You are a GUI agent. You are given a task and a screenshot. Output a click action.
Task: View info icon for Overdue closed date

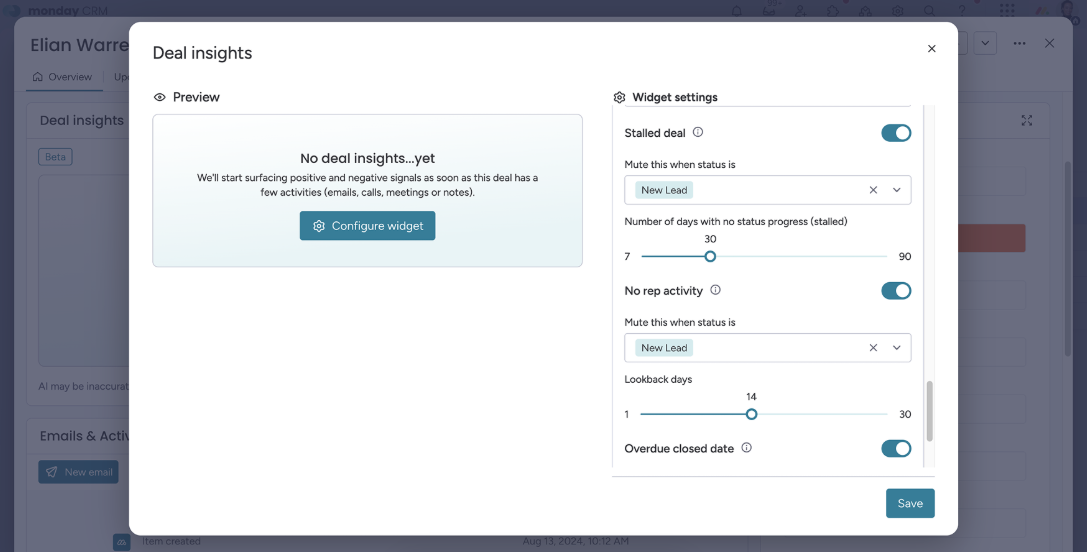click(x=747, y=448)
